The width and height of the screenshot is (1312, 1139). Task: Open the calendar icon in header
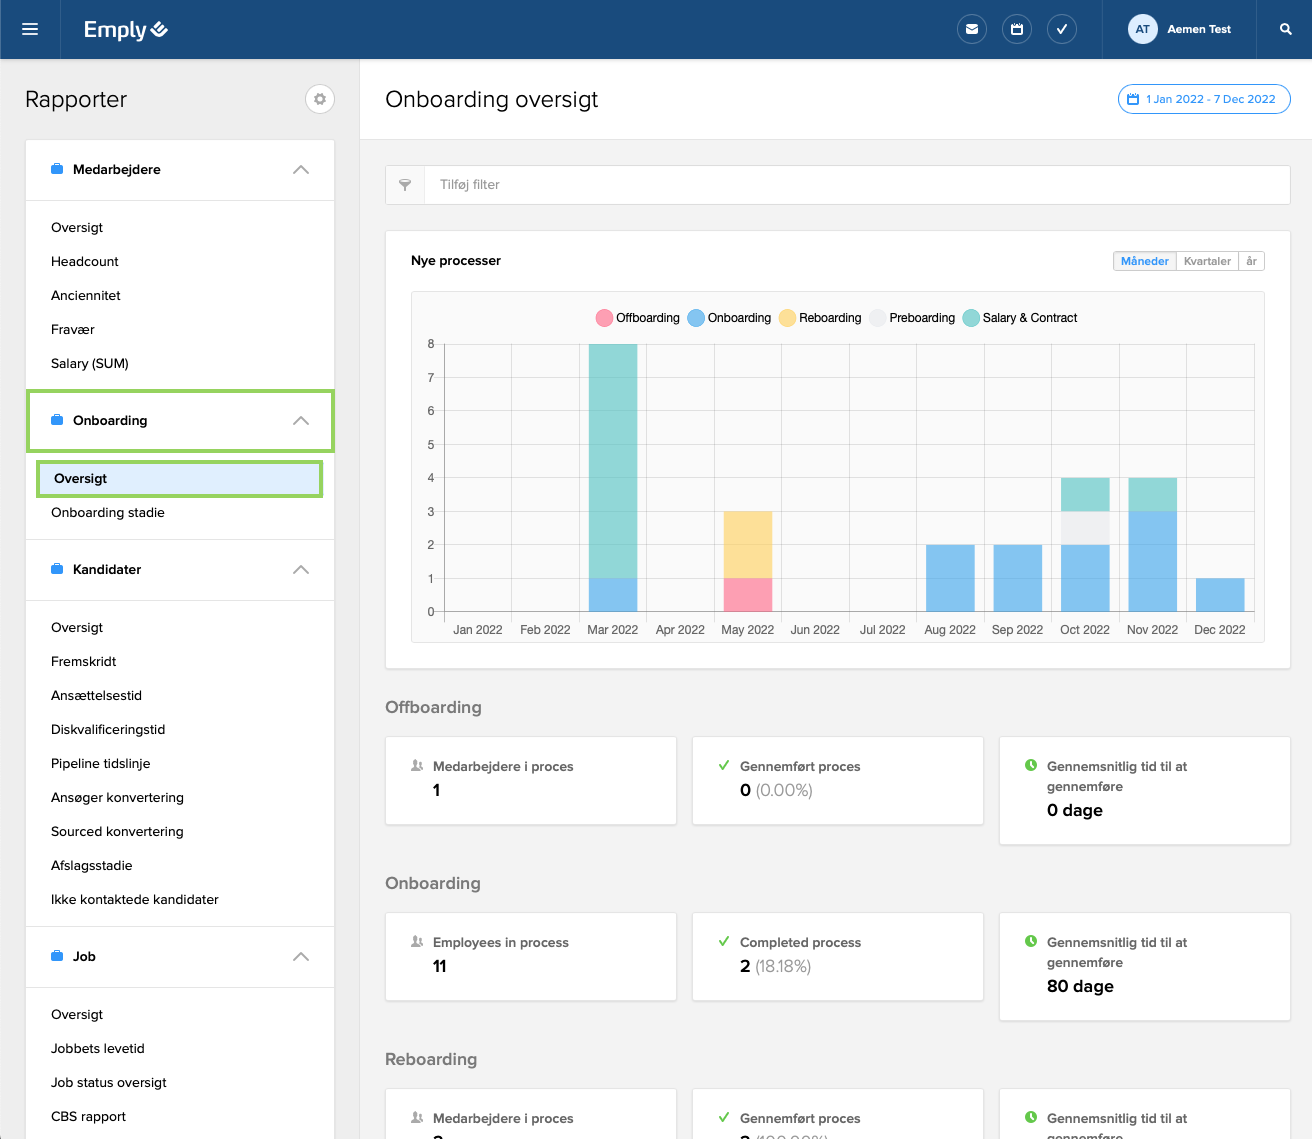(x=1016, y=29)
